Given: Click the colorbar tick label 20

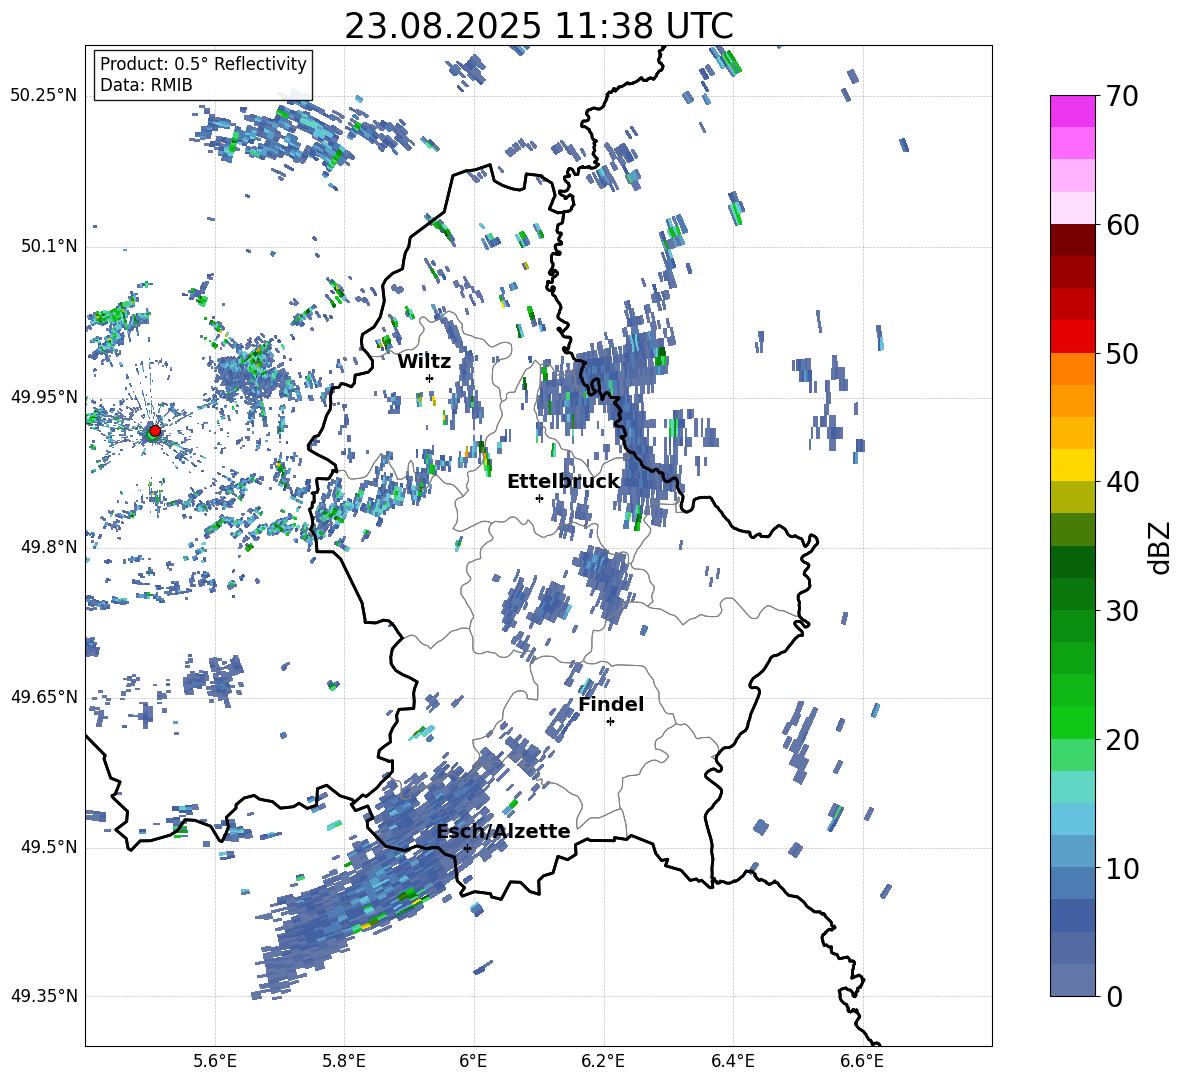Looking at the screenshot, I should [x=1122, y=740].
